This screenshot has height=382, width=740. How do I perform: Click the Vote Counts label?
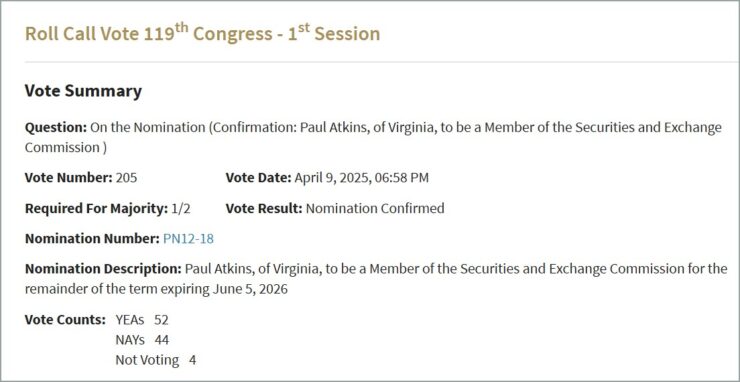point(65,320)
